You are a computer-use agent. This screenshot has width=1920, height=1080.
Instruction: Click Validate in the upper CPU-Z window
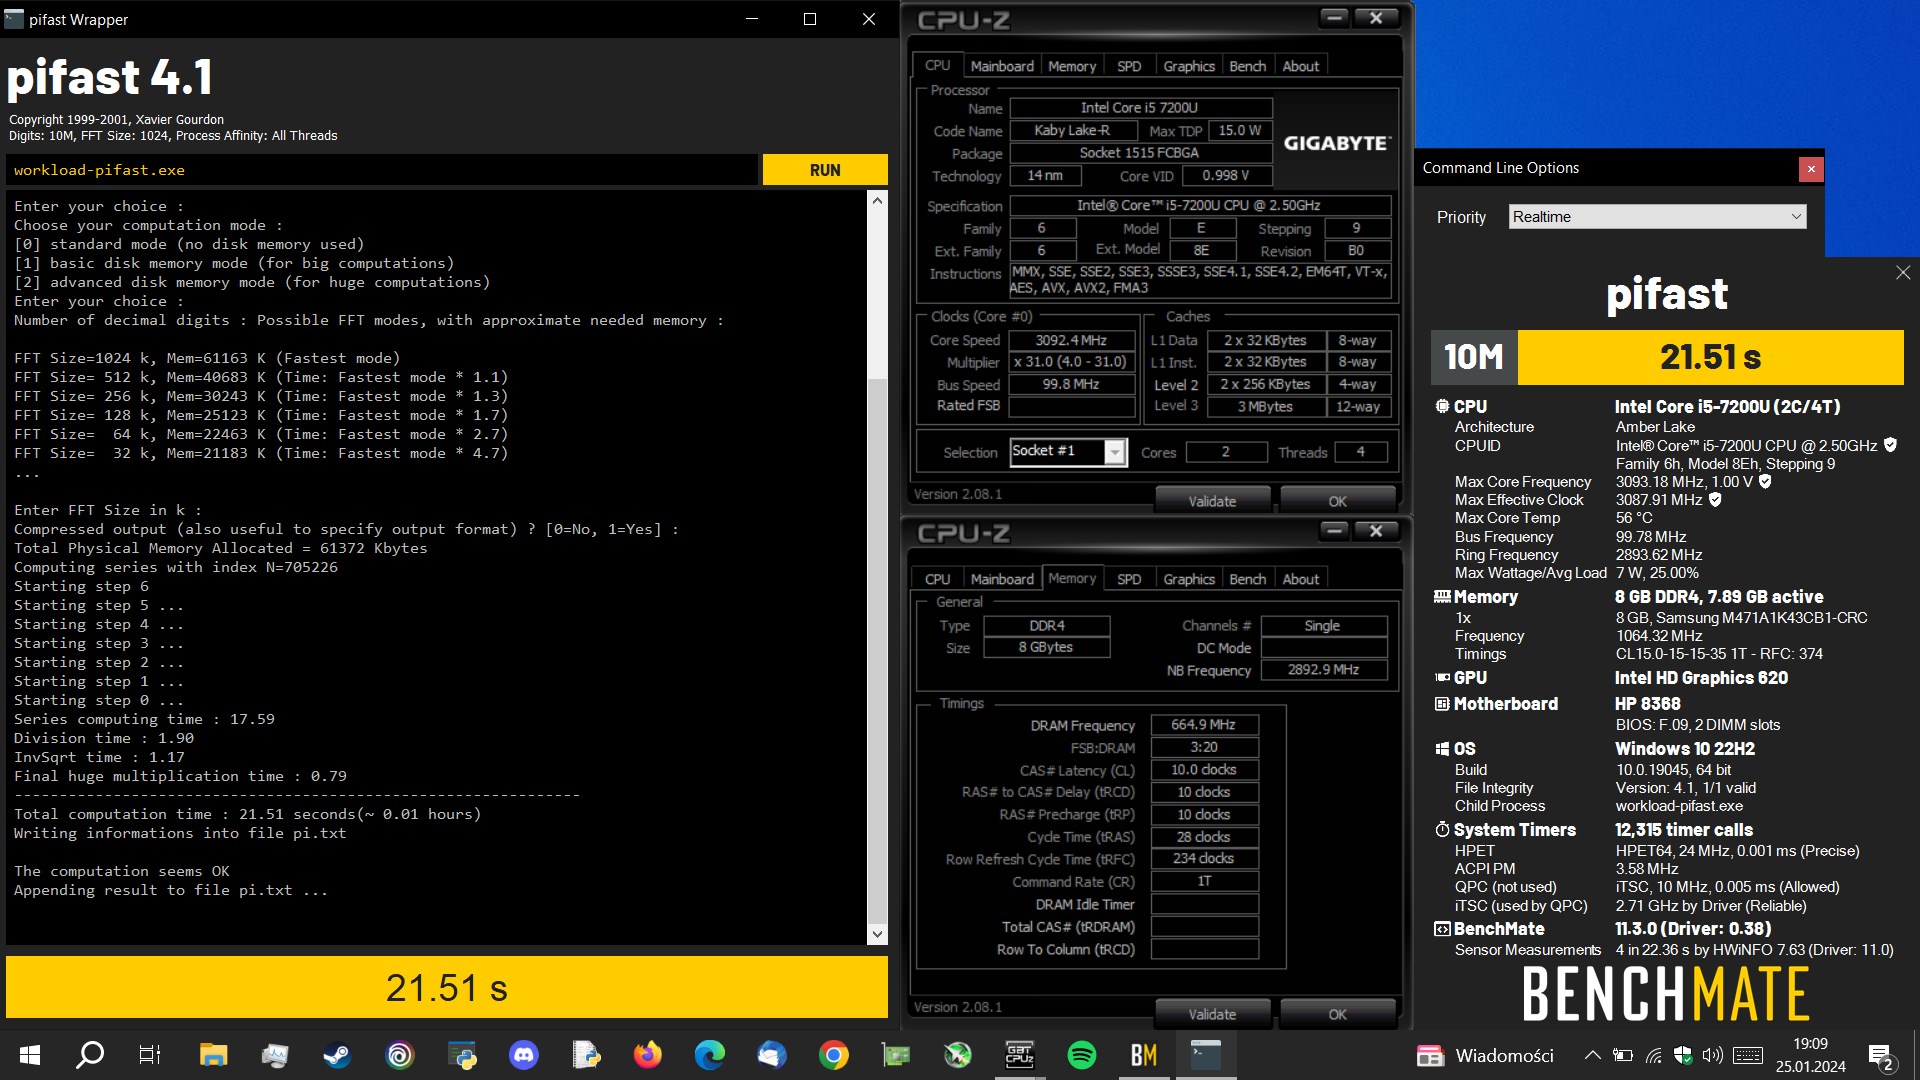click(1212, 501)
